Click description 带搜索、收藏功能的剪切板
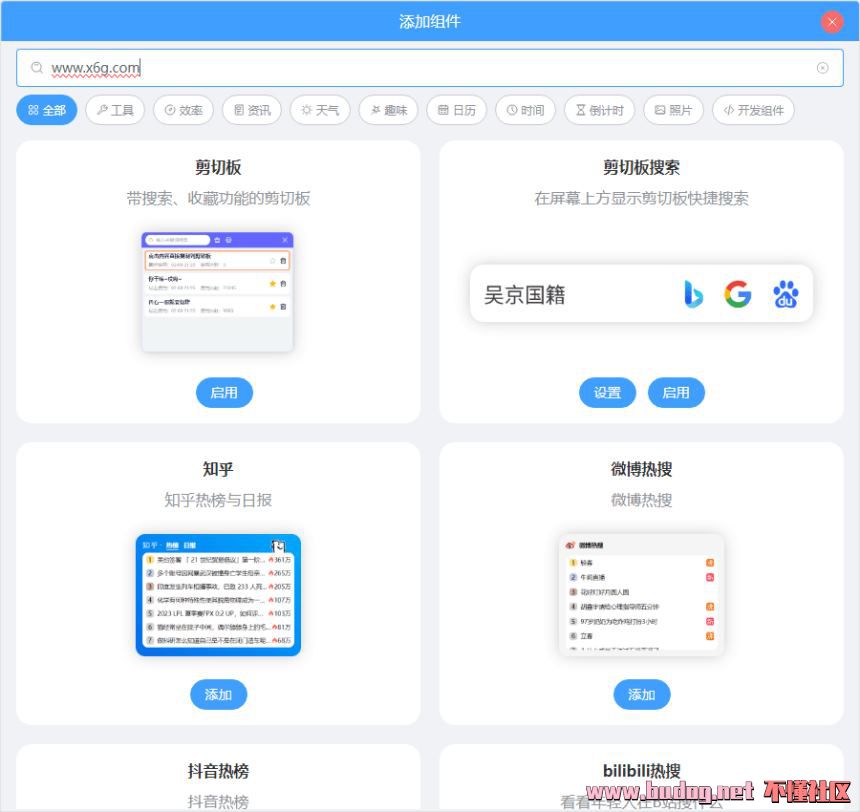Screen dimensions: 860x812 [218, 198]
